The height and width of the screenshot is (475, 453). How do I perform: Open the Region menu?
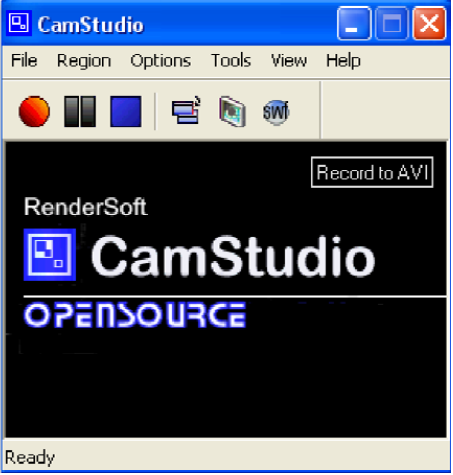84,61
